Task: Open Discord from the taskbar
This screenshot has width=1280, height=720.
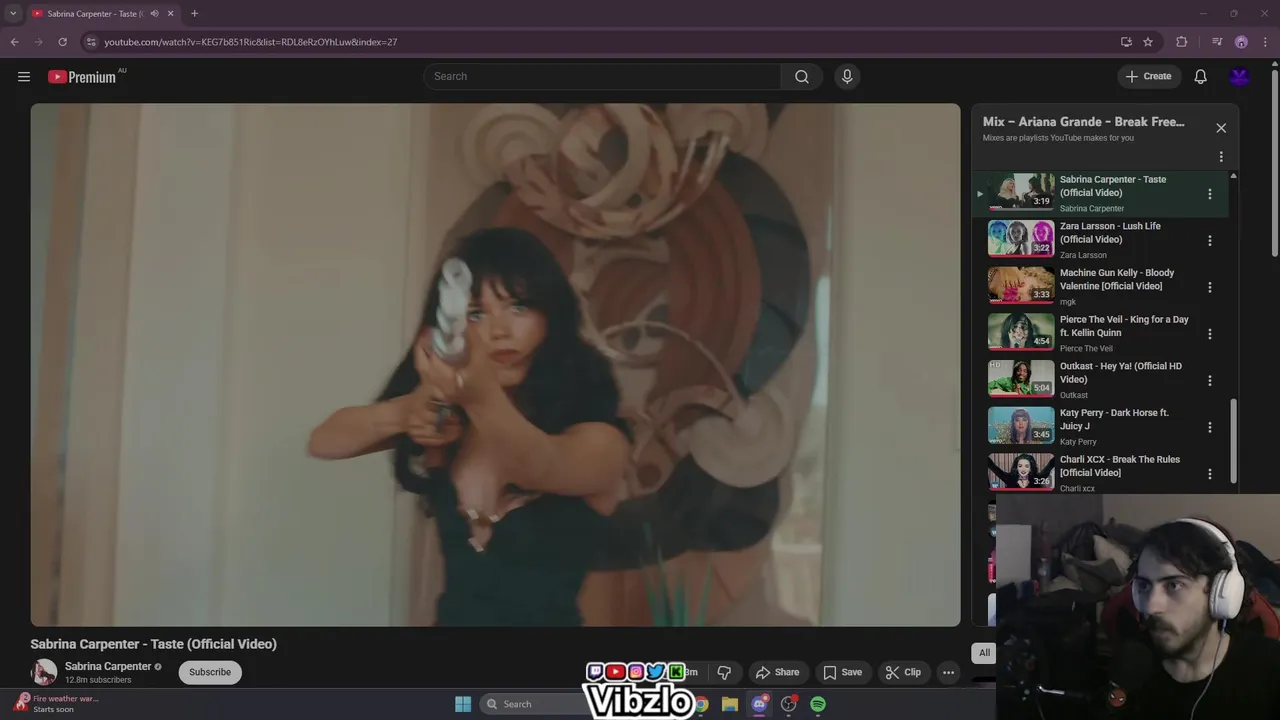Action: pyautogui.click(x=759, y=704)
